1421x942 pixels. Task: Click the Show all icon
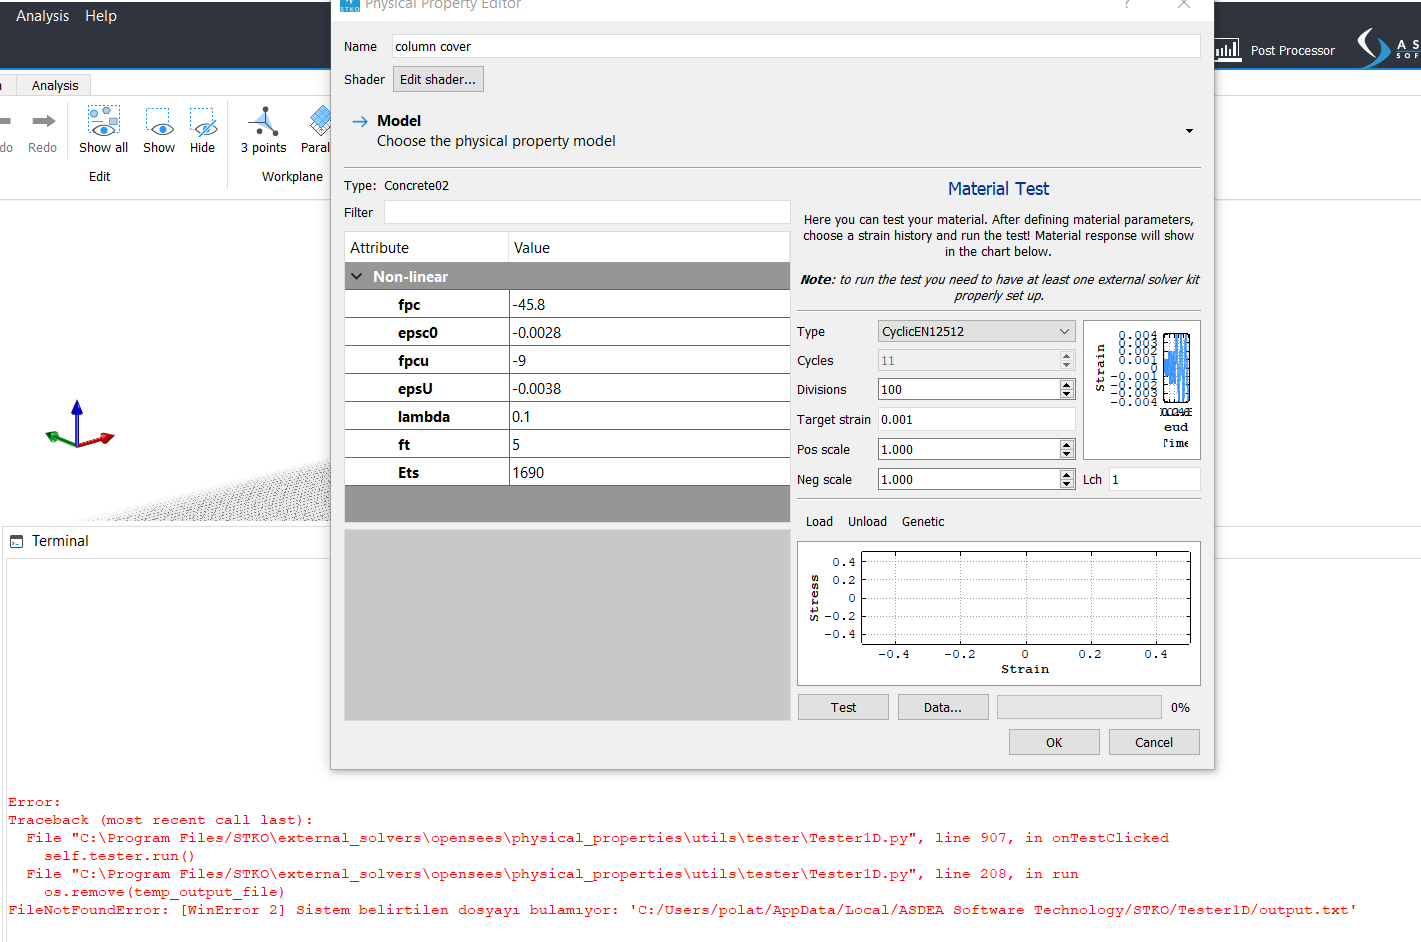click(103, 121)
